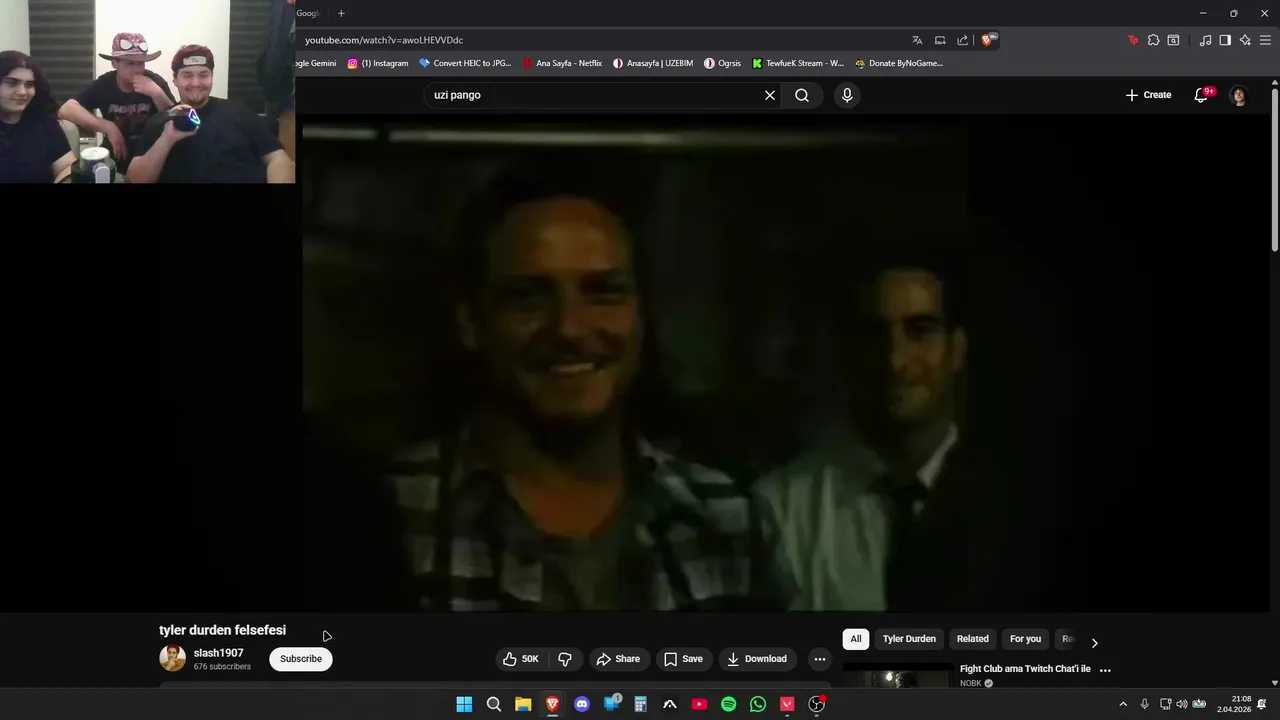Share the video
Screen dimensions: 1280x720
618,659
